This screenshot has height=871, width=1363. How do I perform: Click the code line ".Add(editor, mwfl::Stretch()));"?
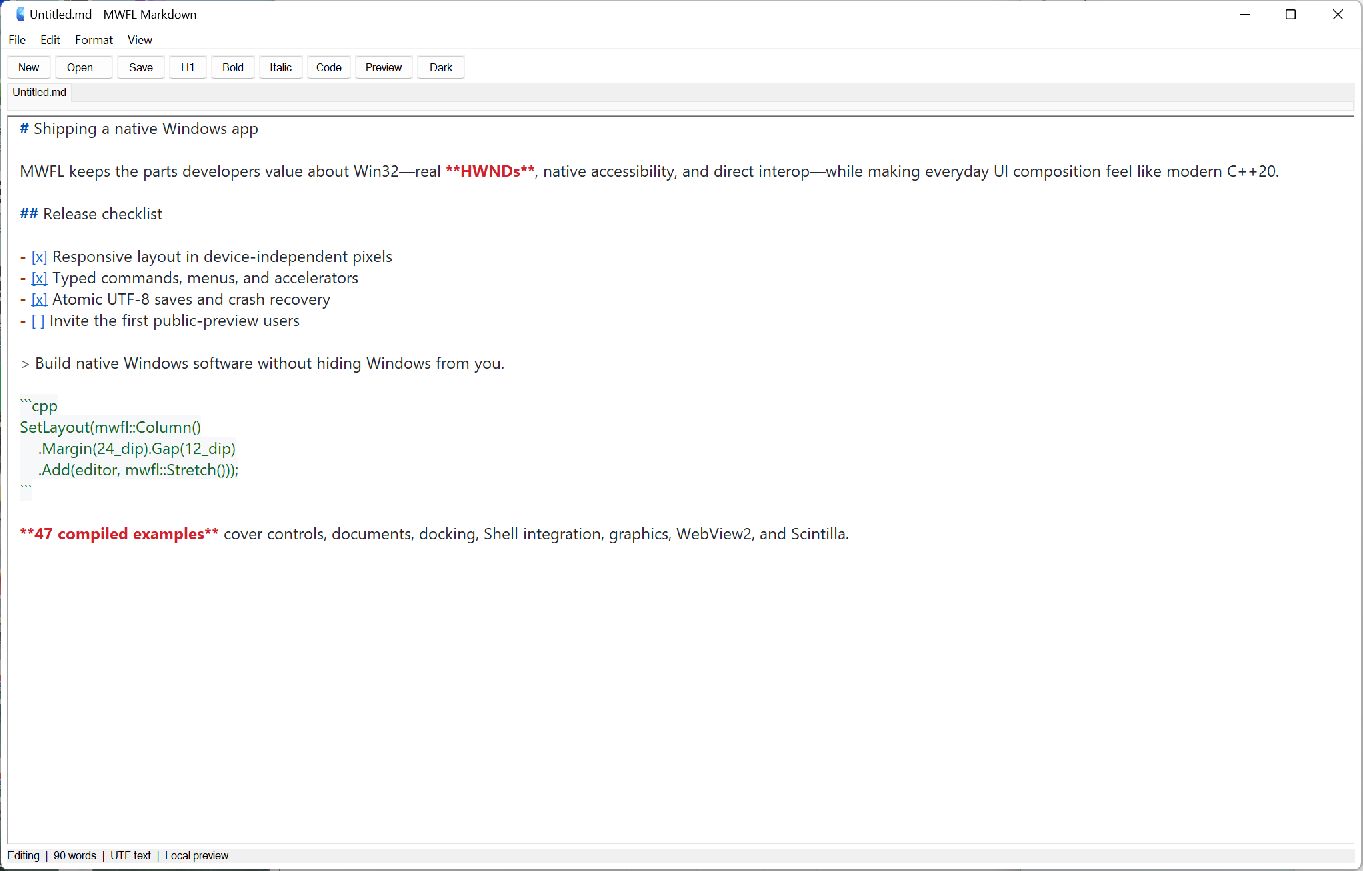point(139,470)
